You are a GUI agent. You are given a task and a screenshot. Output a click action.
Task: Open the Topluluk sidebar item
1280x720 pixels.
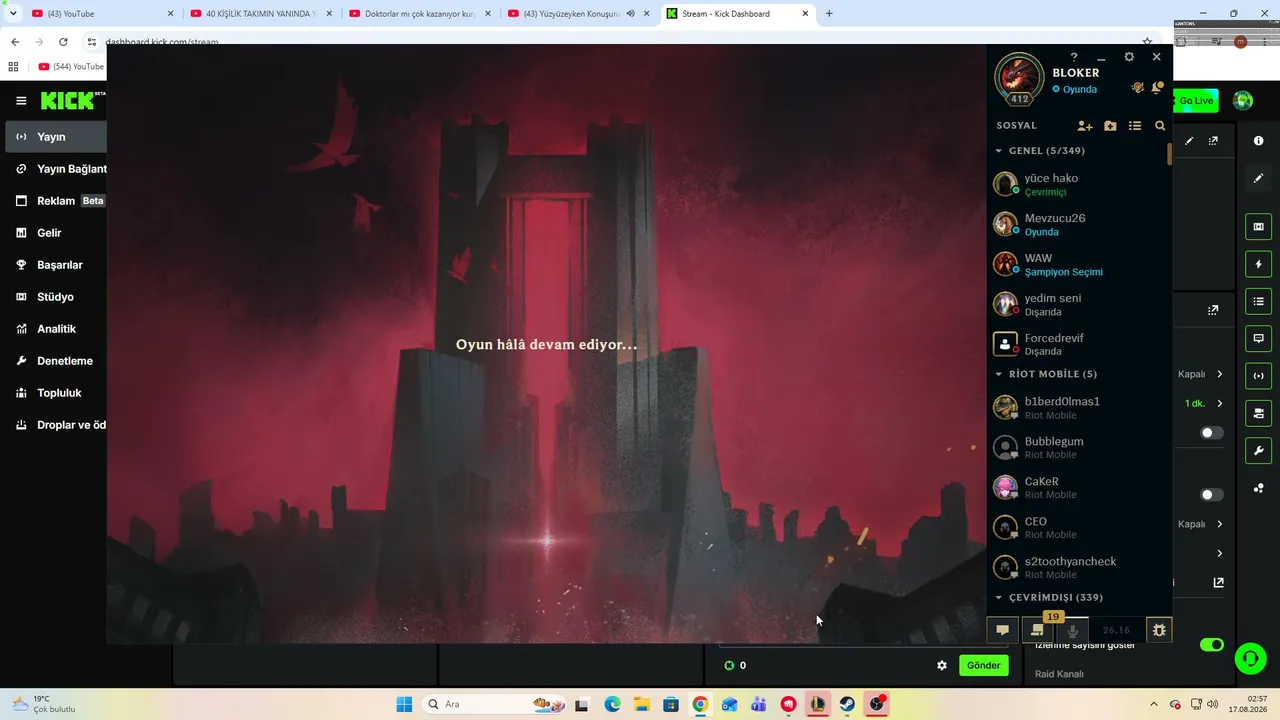pos(56,393)
